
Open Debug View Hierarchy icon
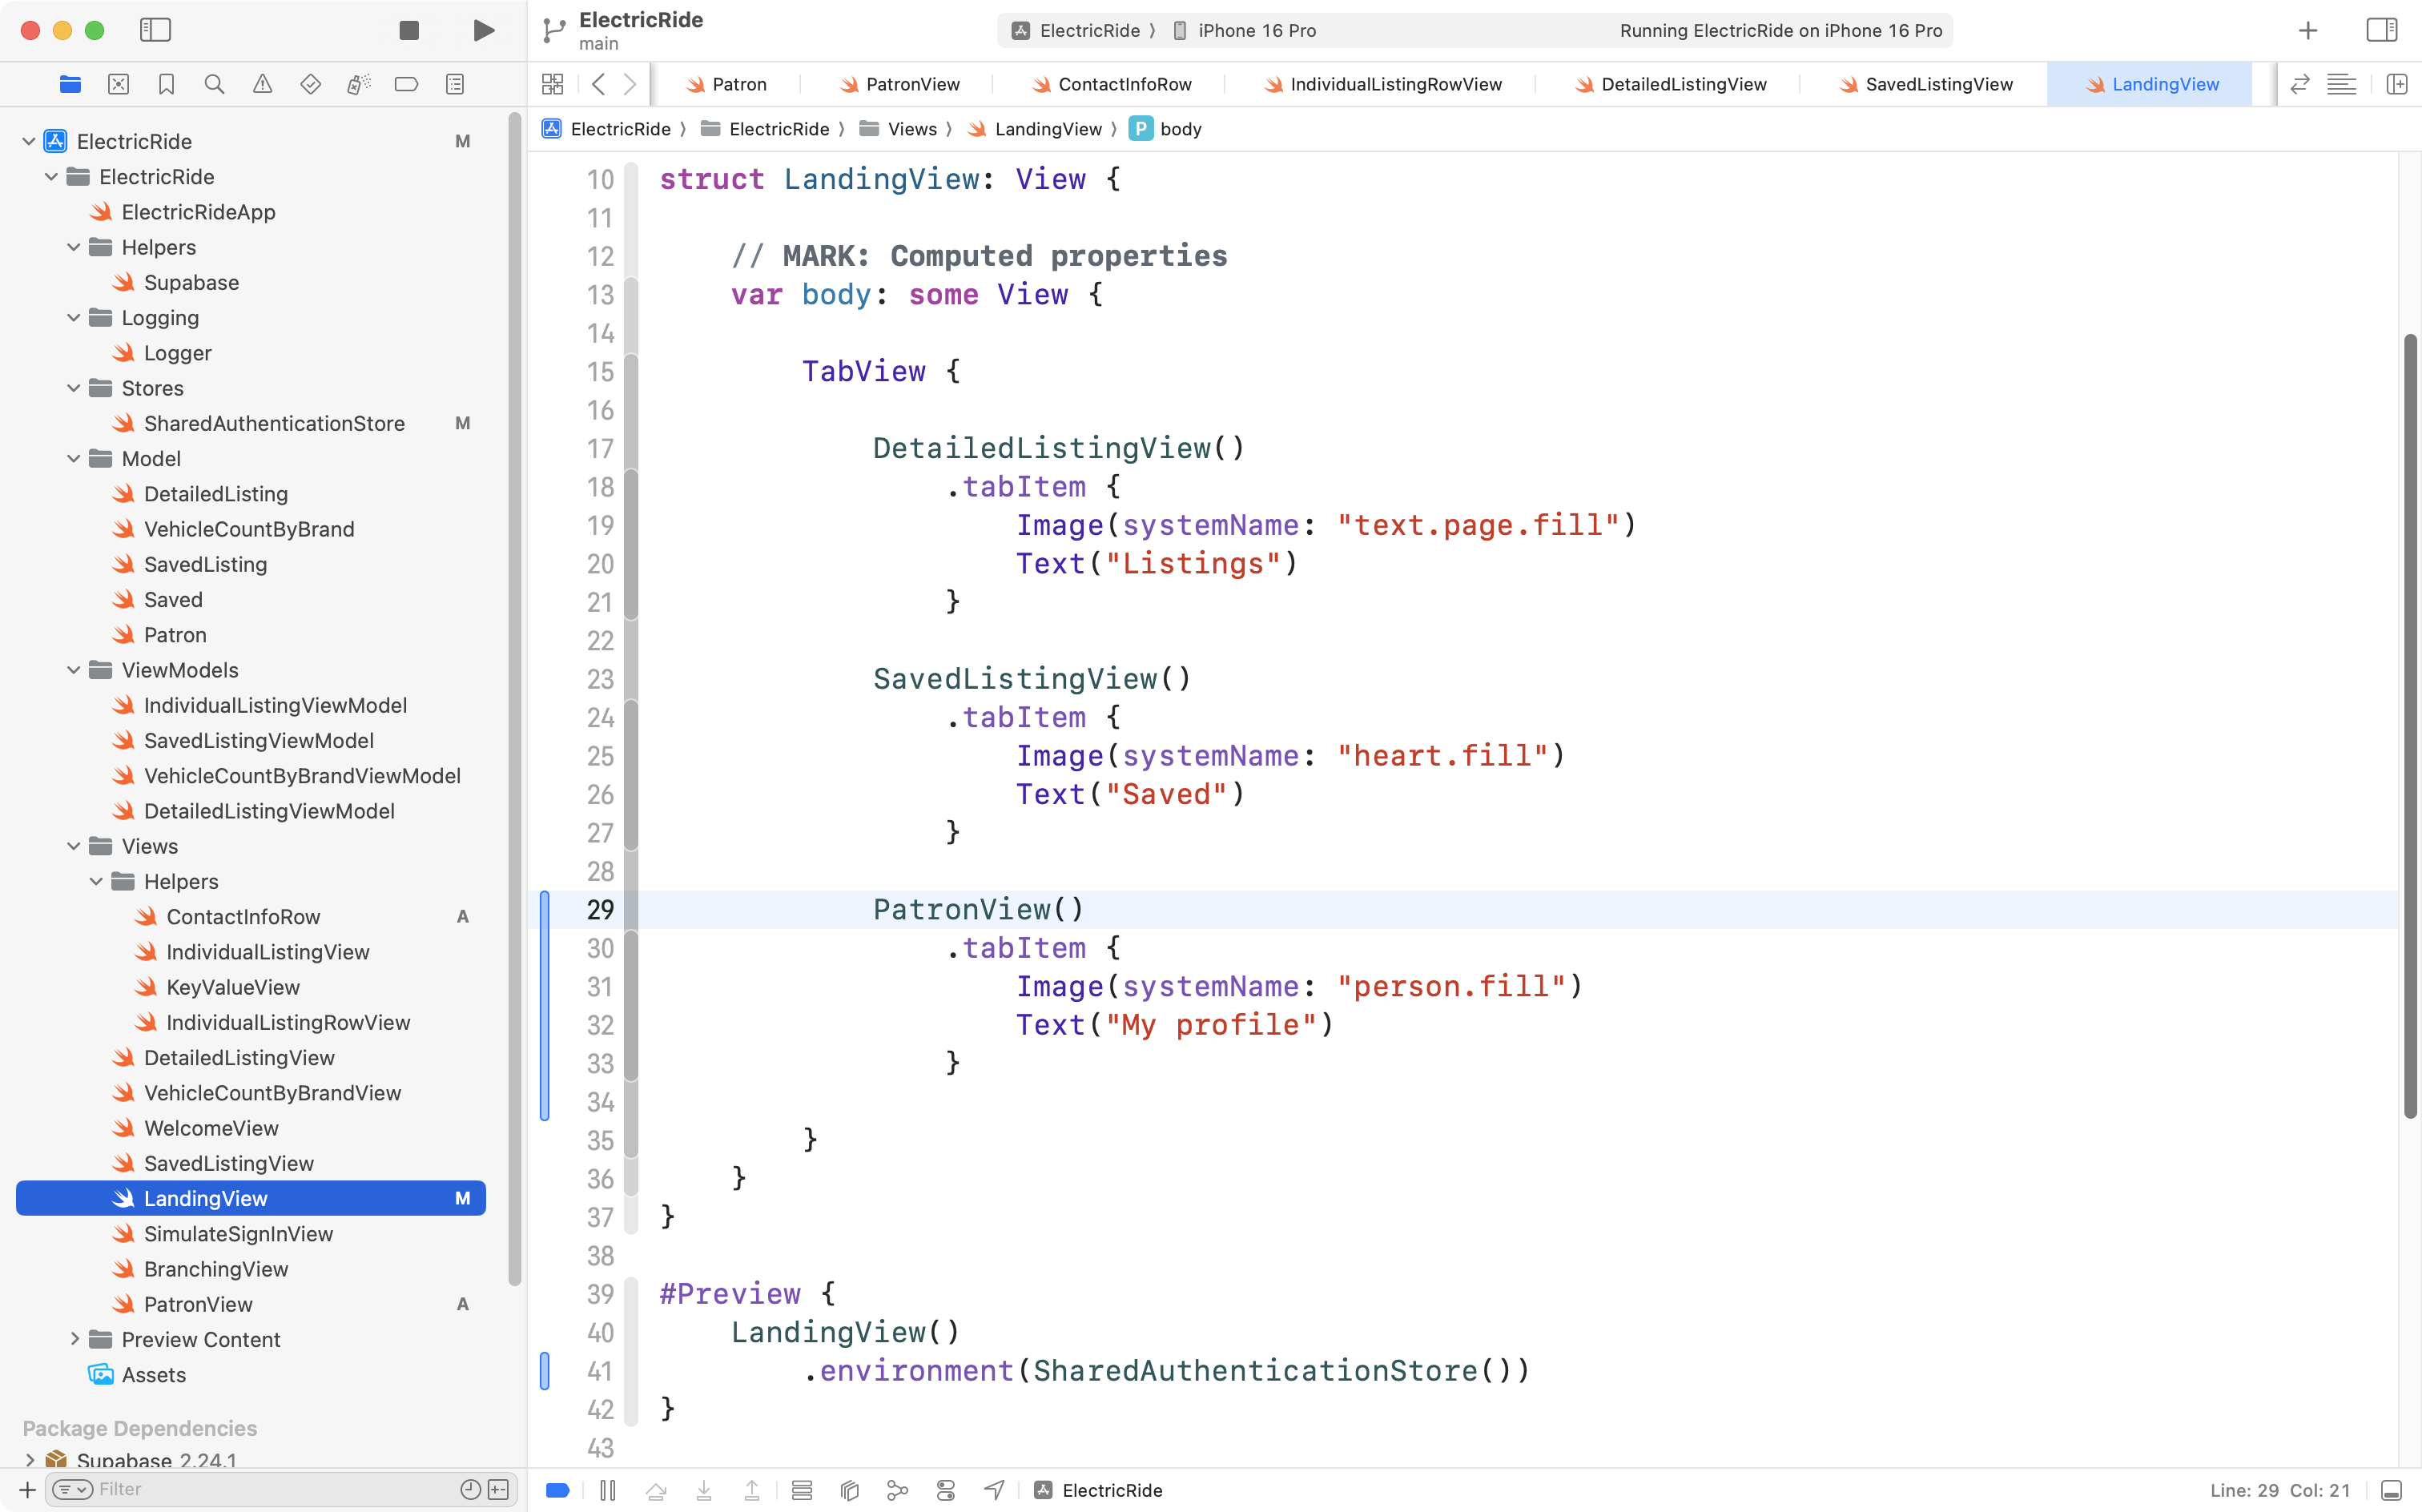tap(849, 1490)
